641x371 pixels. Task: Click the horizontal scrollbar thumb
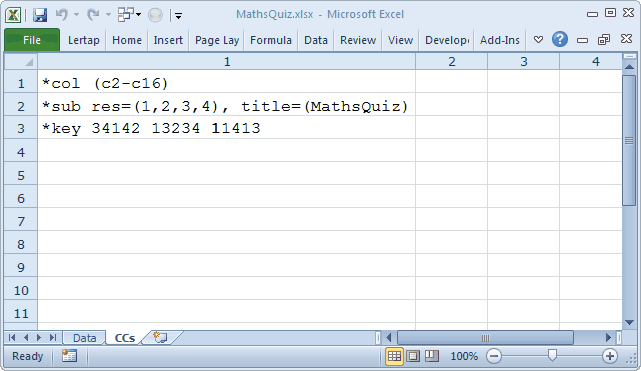[485, 337]
